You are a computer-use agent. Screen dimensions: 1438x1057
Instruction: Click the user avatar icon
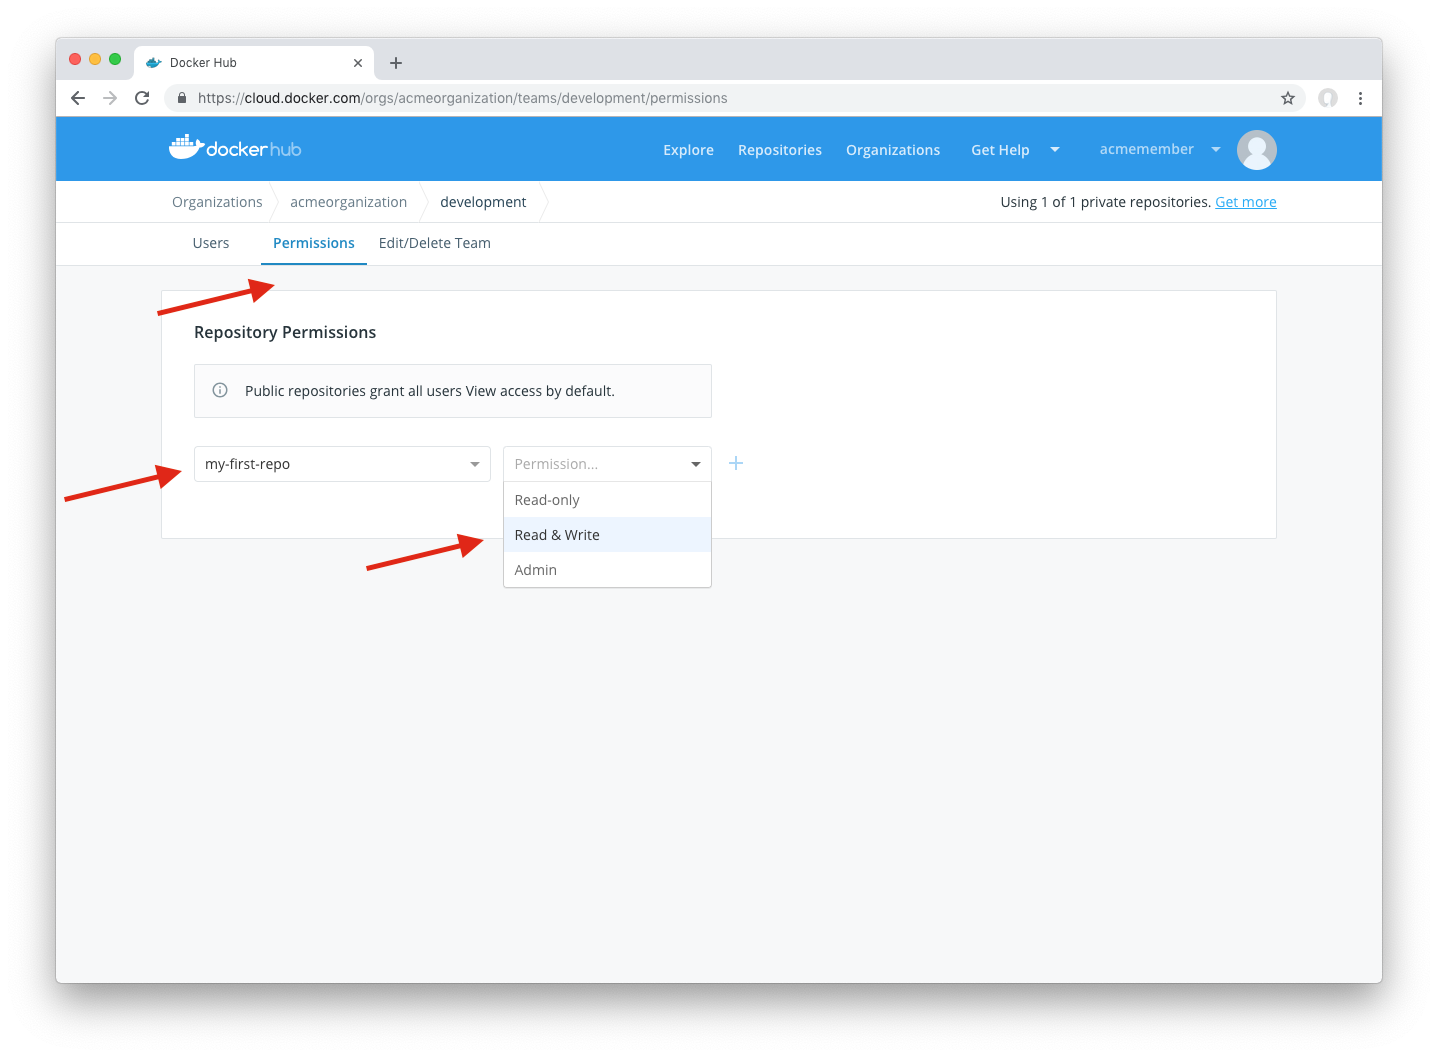(1256, 150)
